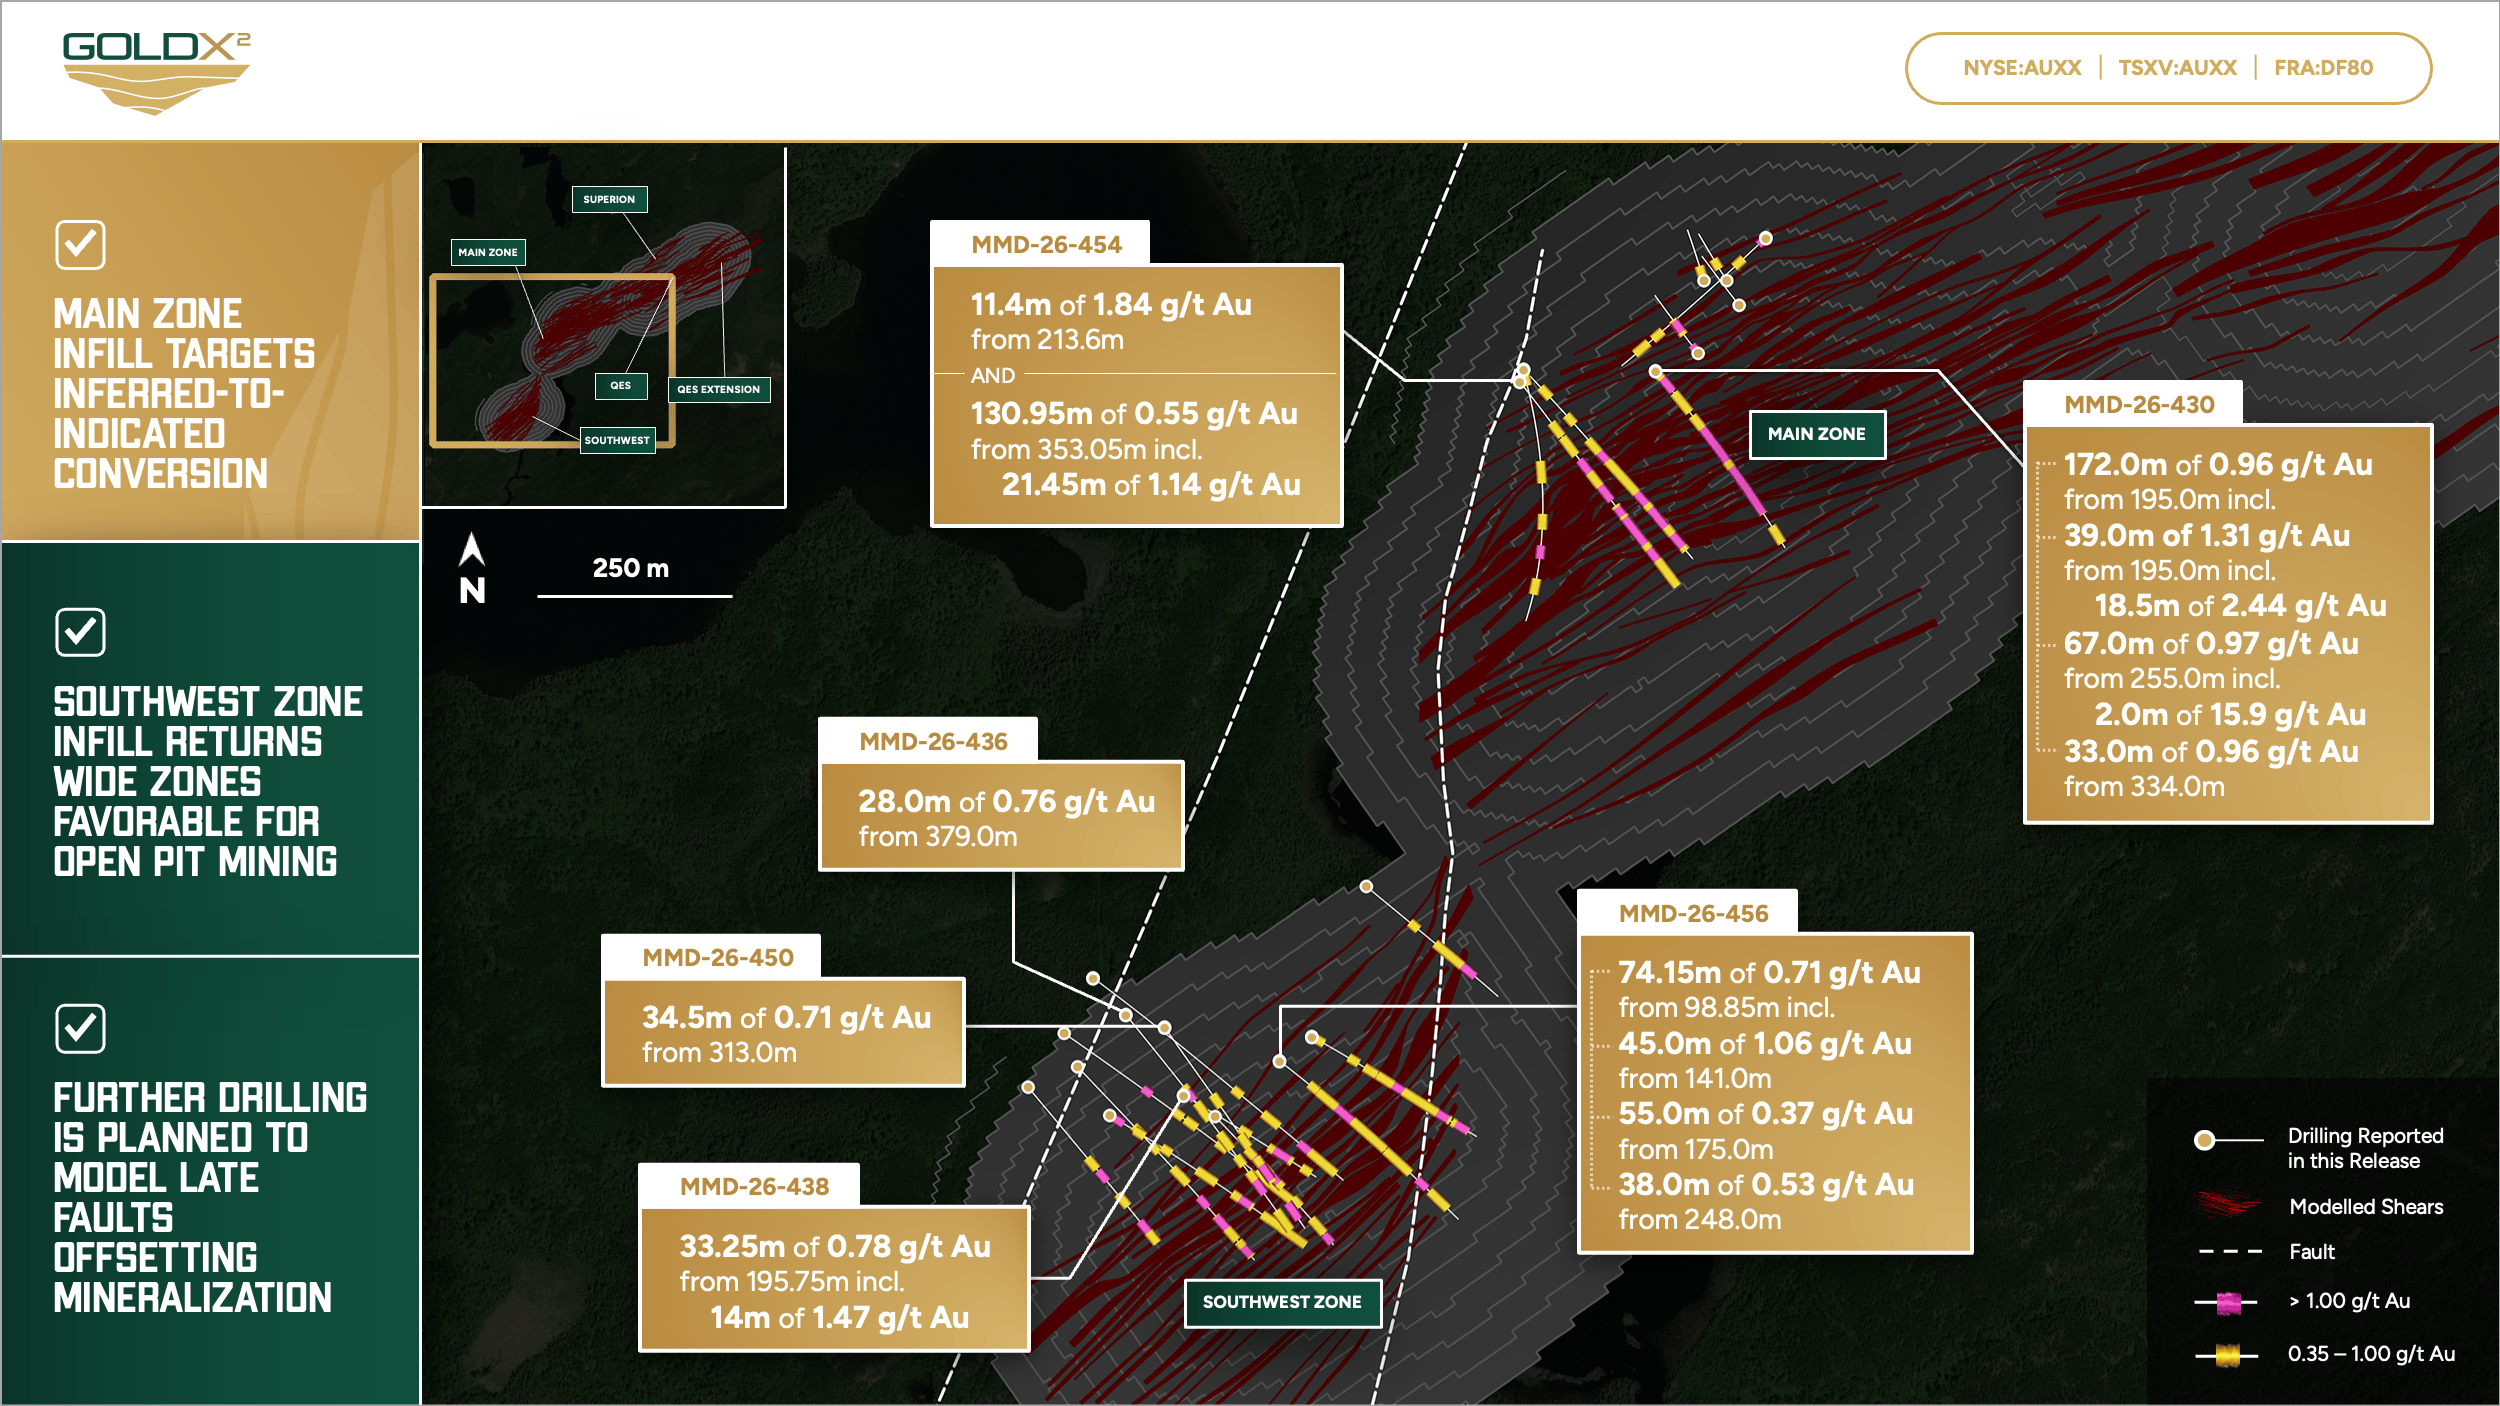Click the MMD-26-450 drill hole tab

pyautogui.click(x=711, y=957)
